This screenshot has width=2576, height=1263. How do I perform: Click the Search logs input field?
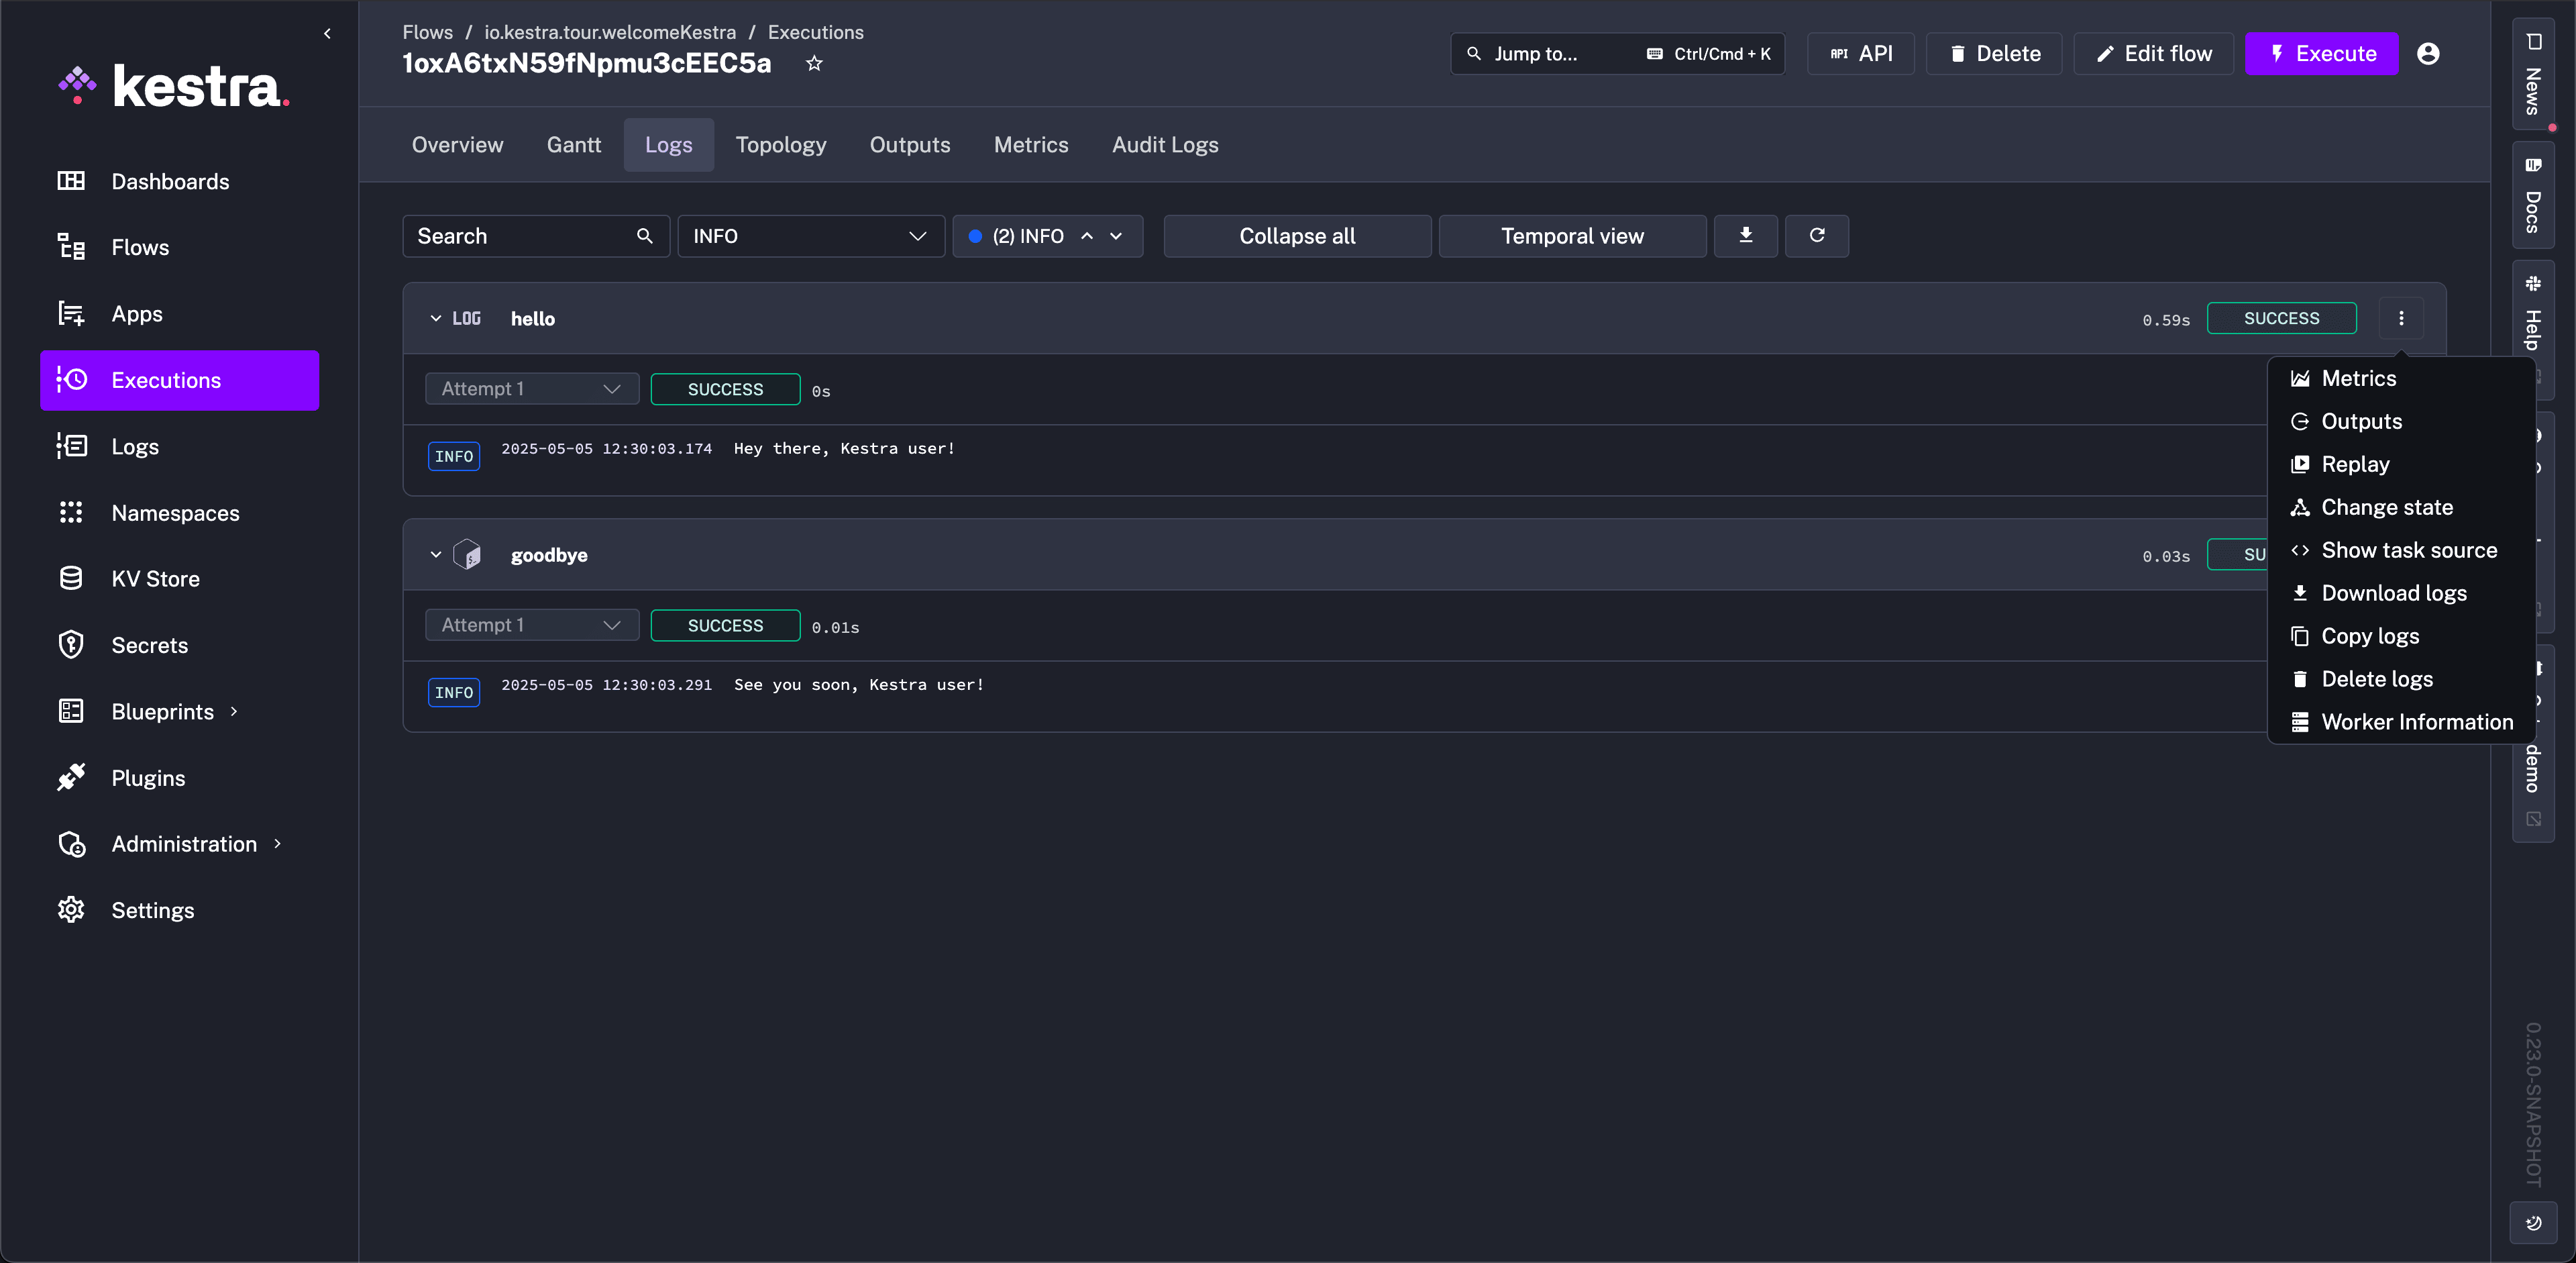pos(520,236)
